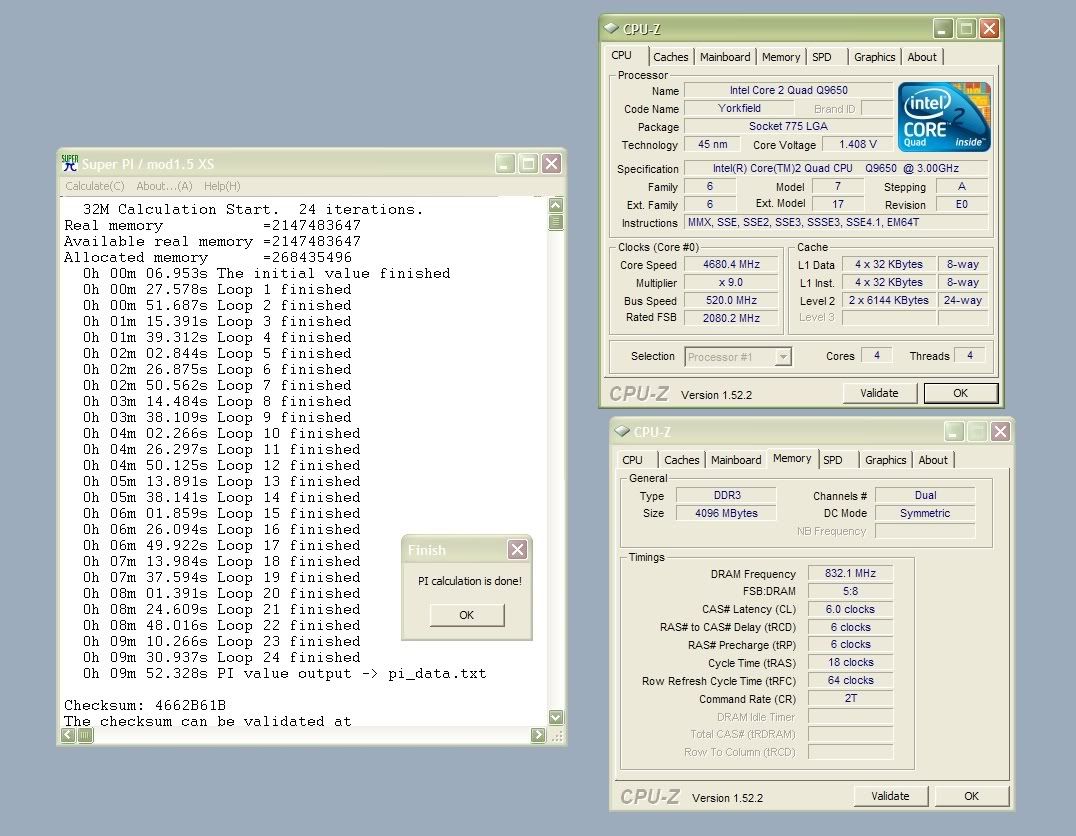This screenshot has width=1076, height=836.
Task: Close the upper CPU-Z processor window
Action: pyautogui.click(x=989, y=28)
